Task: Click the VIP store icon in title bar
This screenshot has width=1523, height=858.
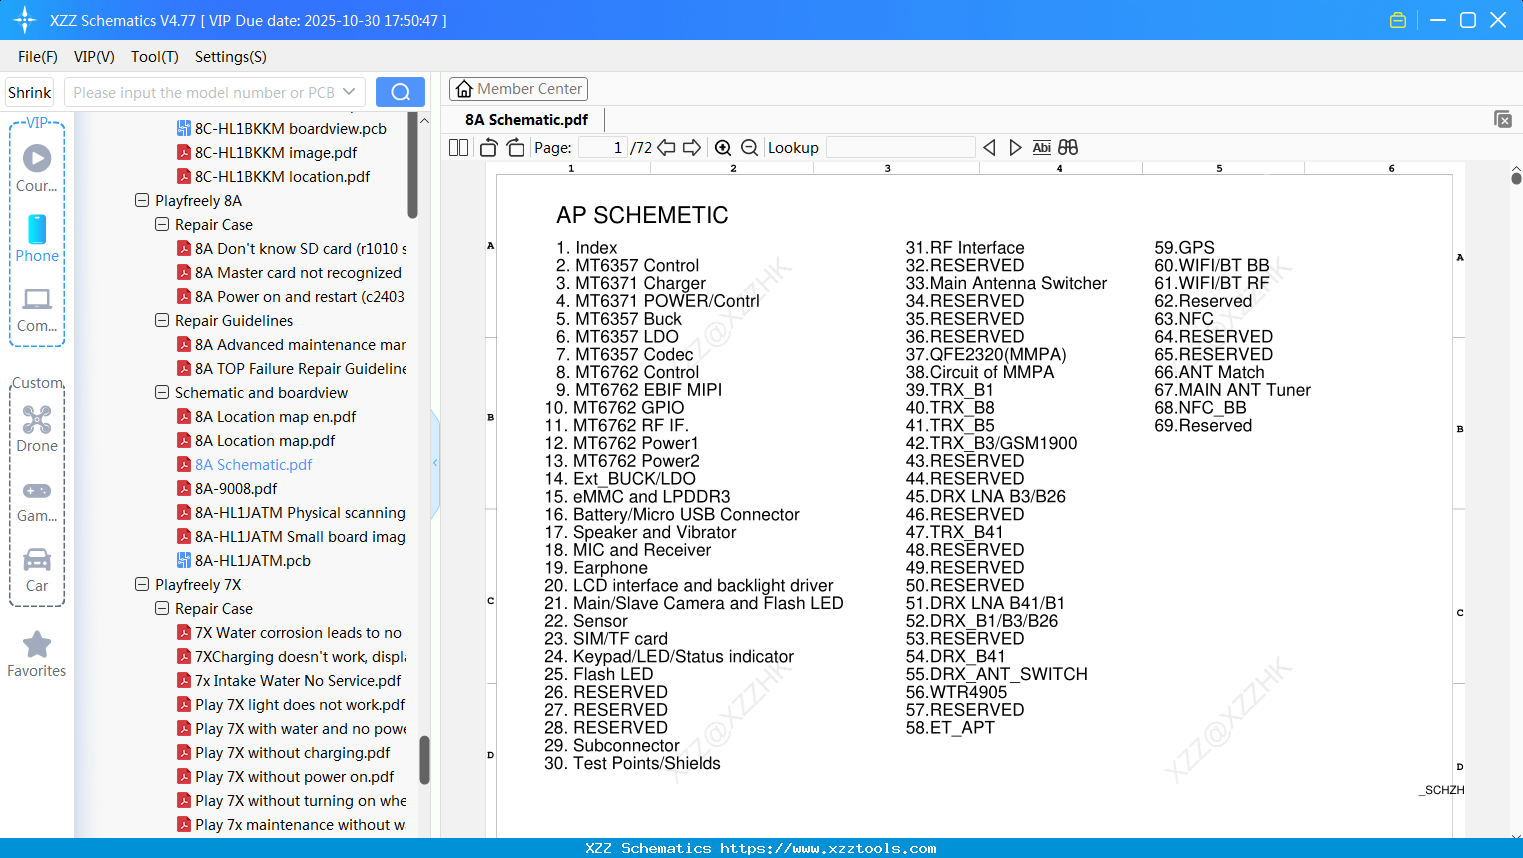Action: click(1398, 20)
